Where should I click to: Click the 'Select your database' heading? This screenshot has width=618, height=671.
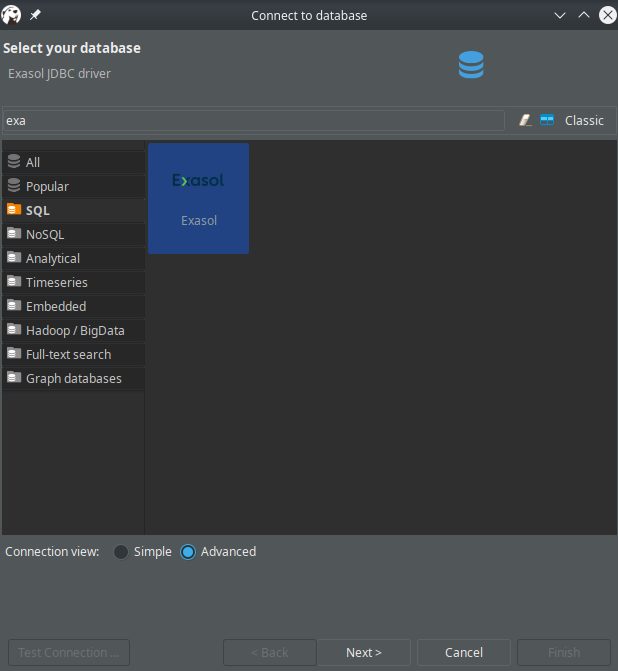pos(72,48)
